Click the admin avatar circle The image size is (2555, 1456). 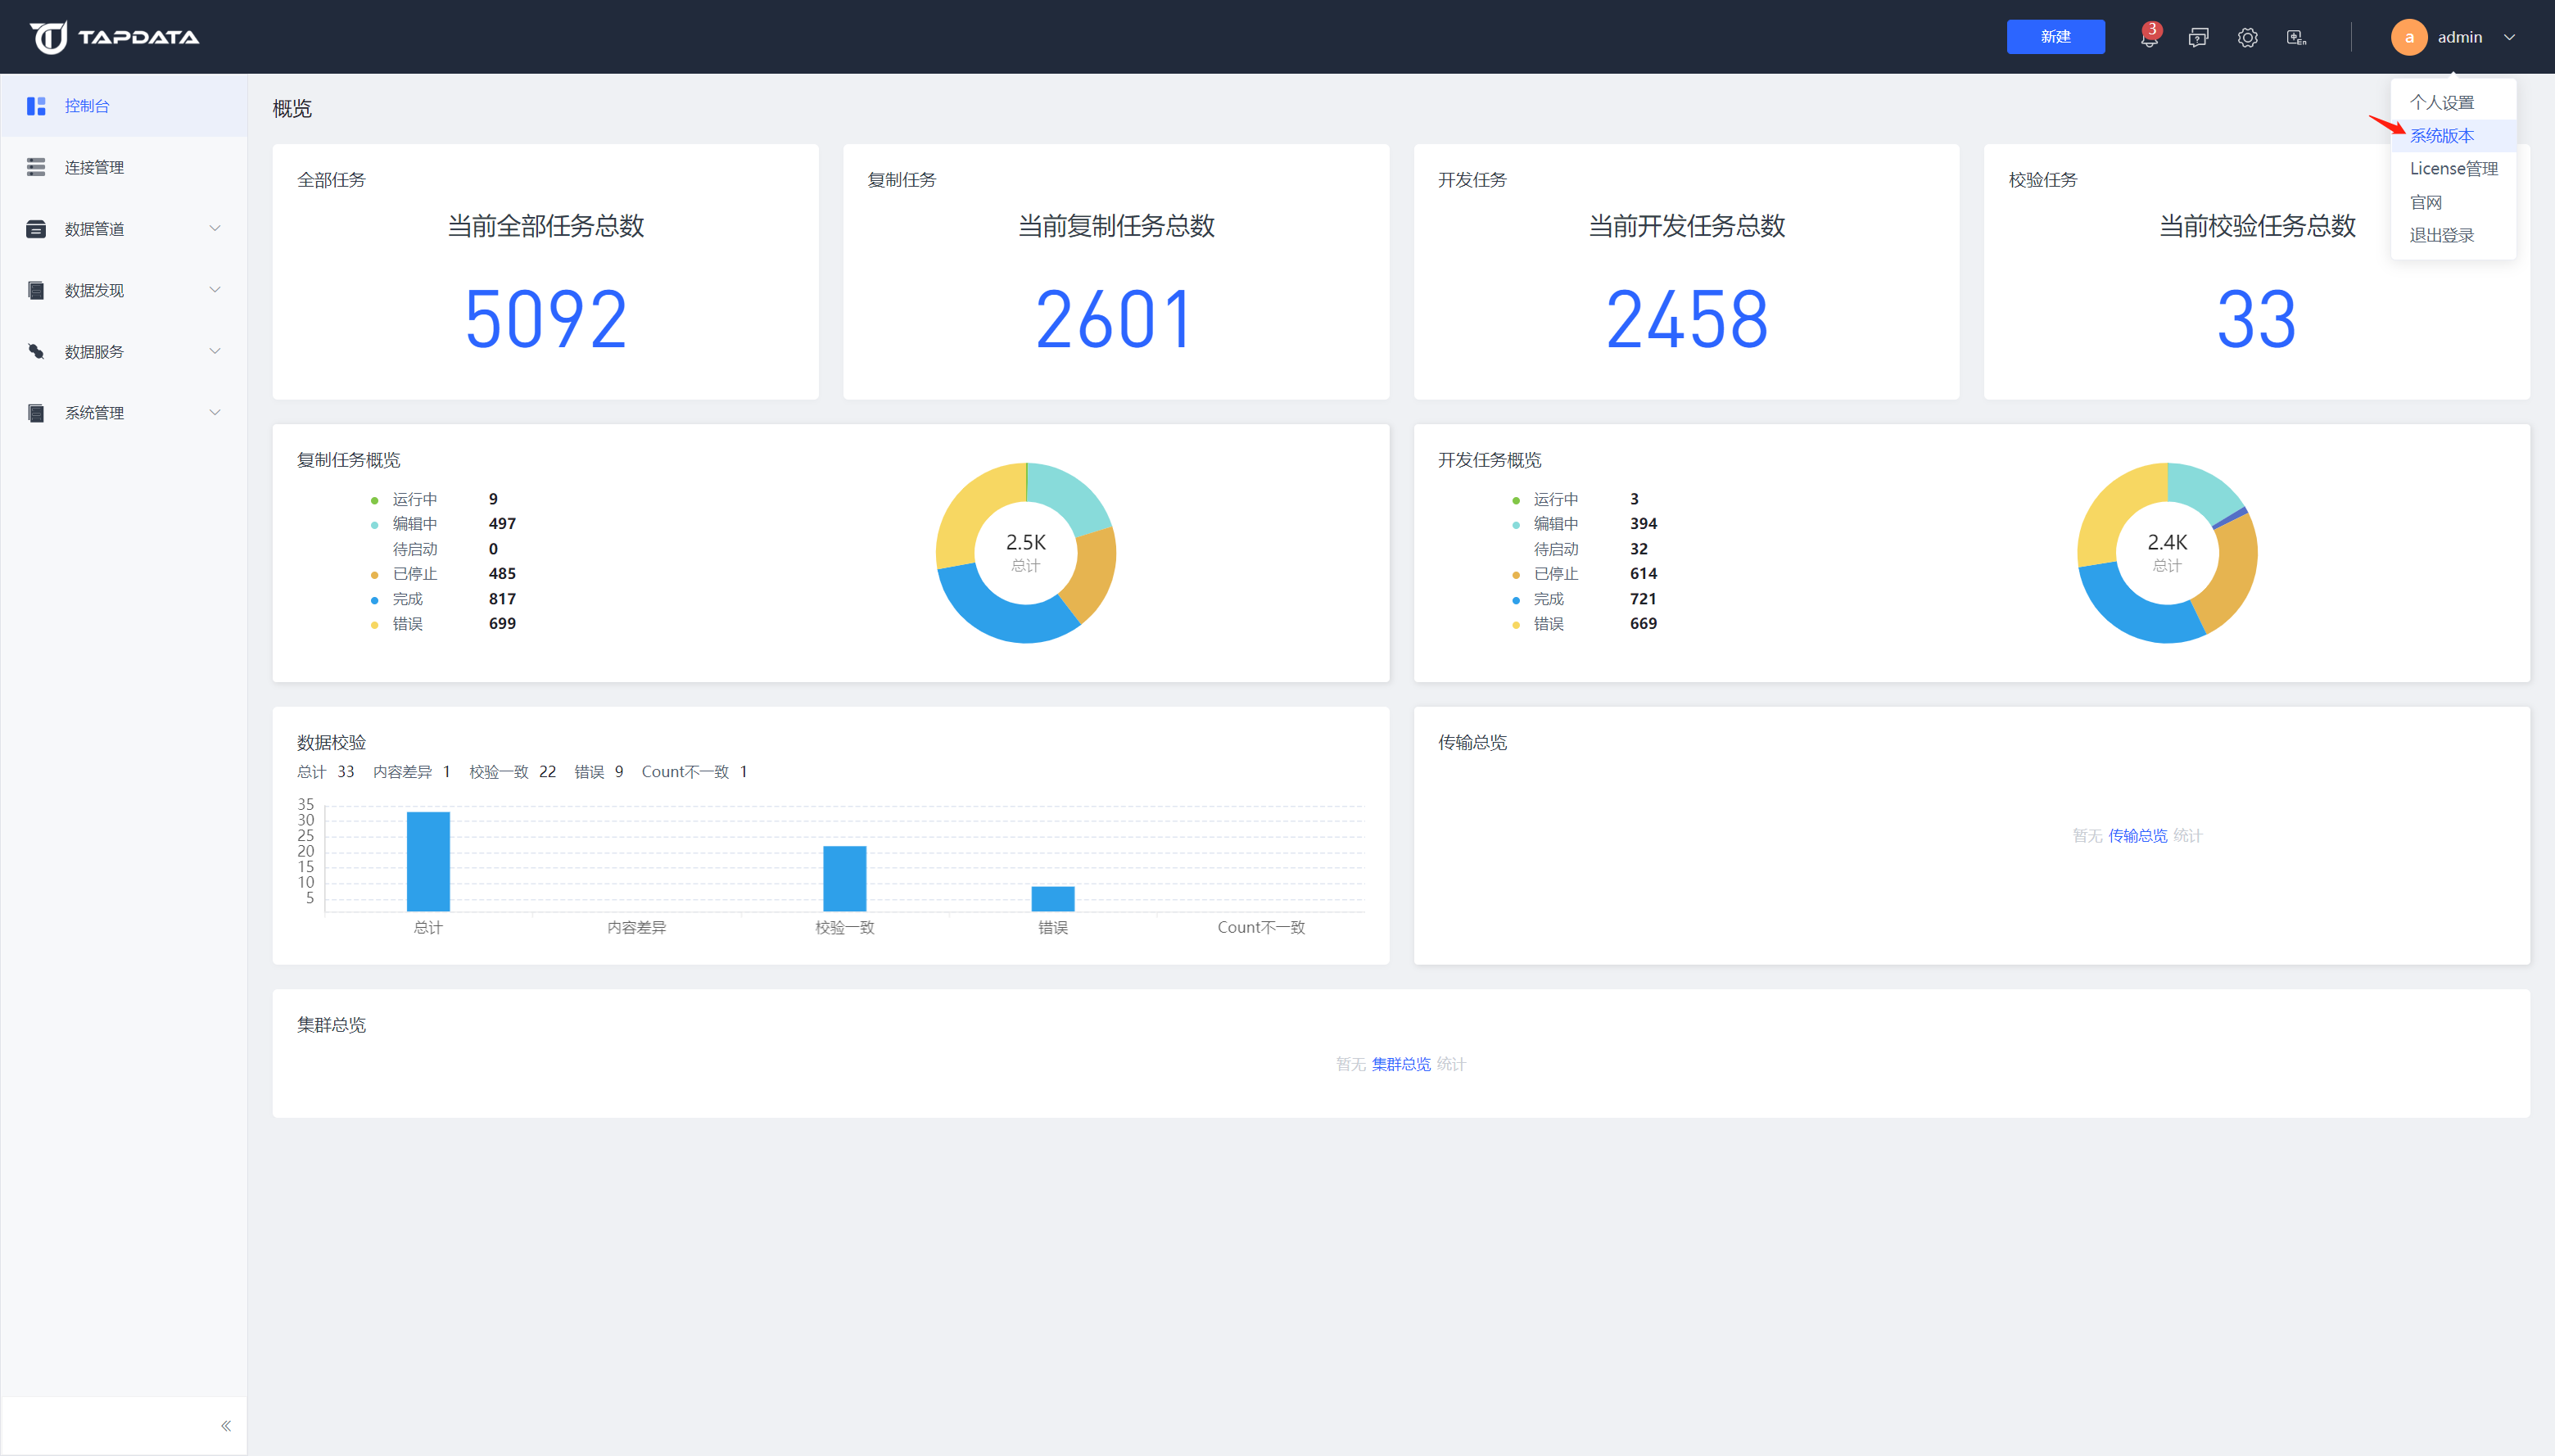pyautogui.click(x=2408, y=38)
